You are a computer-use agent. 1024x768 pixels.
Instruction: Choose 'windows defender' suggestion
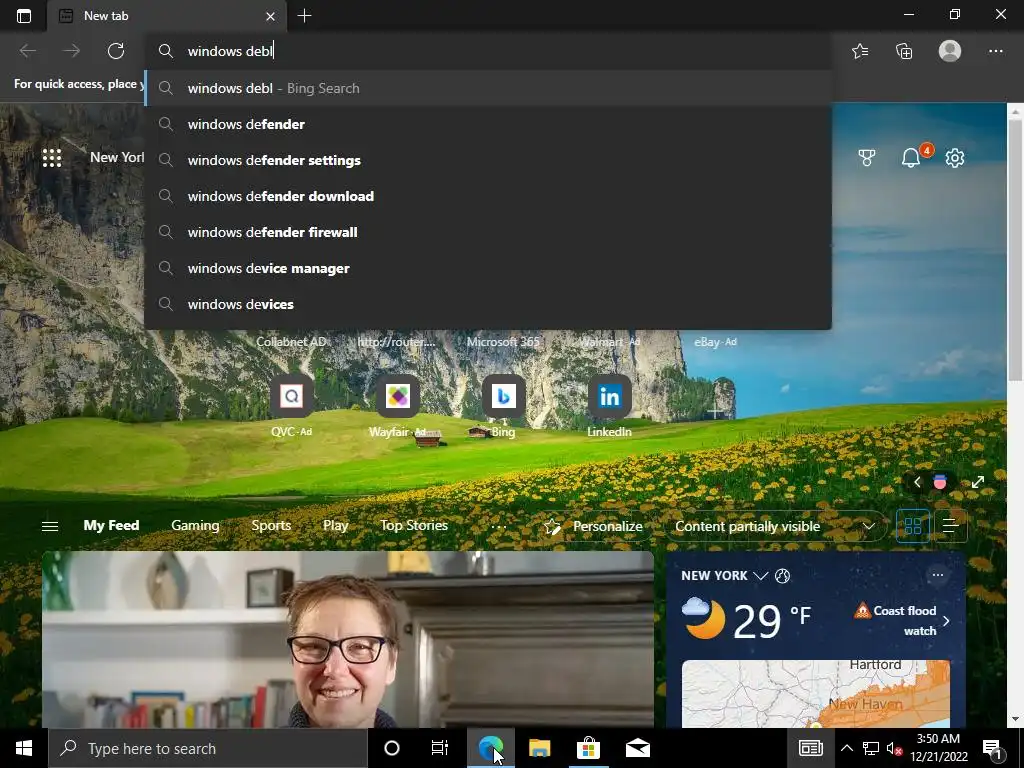click(x=488, y=124)
